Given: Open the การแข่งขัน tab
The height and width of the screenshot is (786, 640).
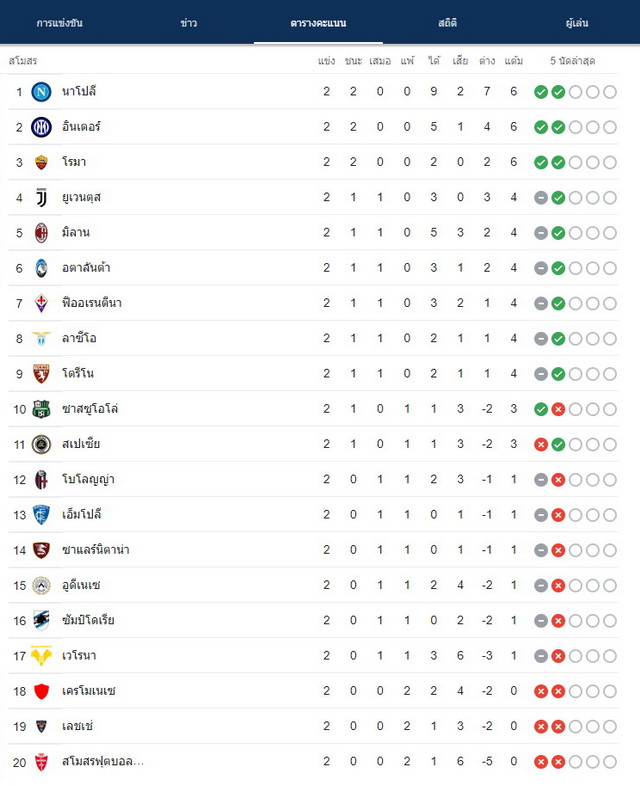Looking at the screenshot, I should [60, 23].
